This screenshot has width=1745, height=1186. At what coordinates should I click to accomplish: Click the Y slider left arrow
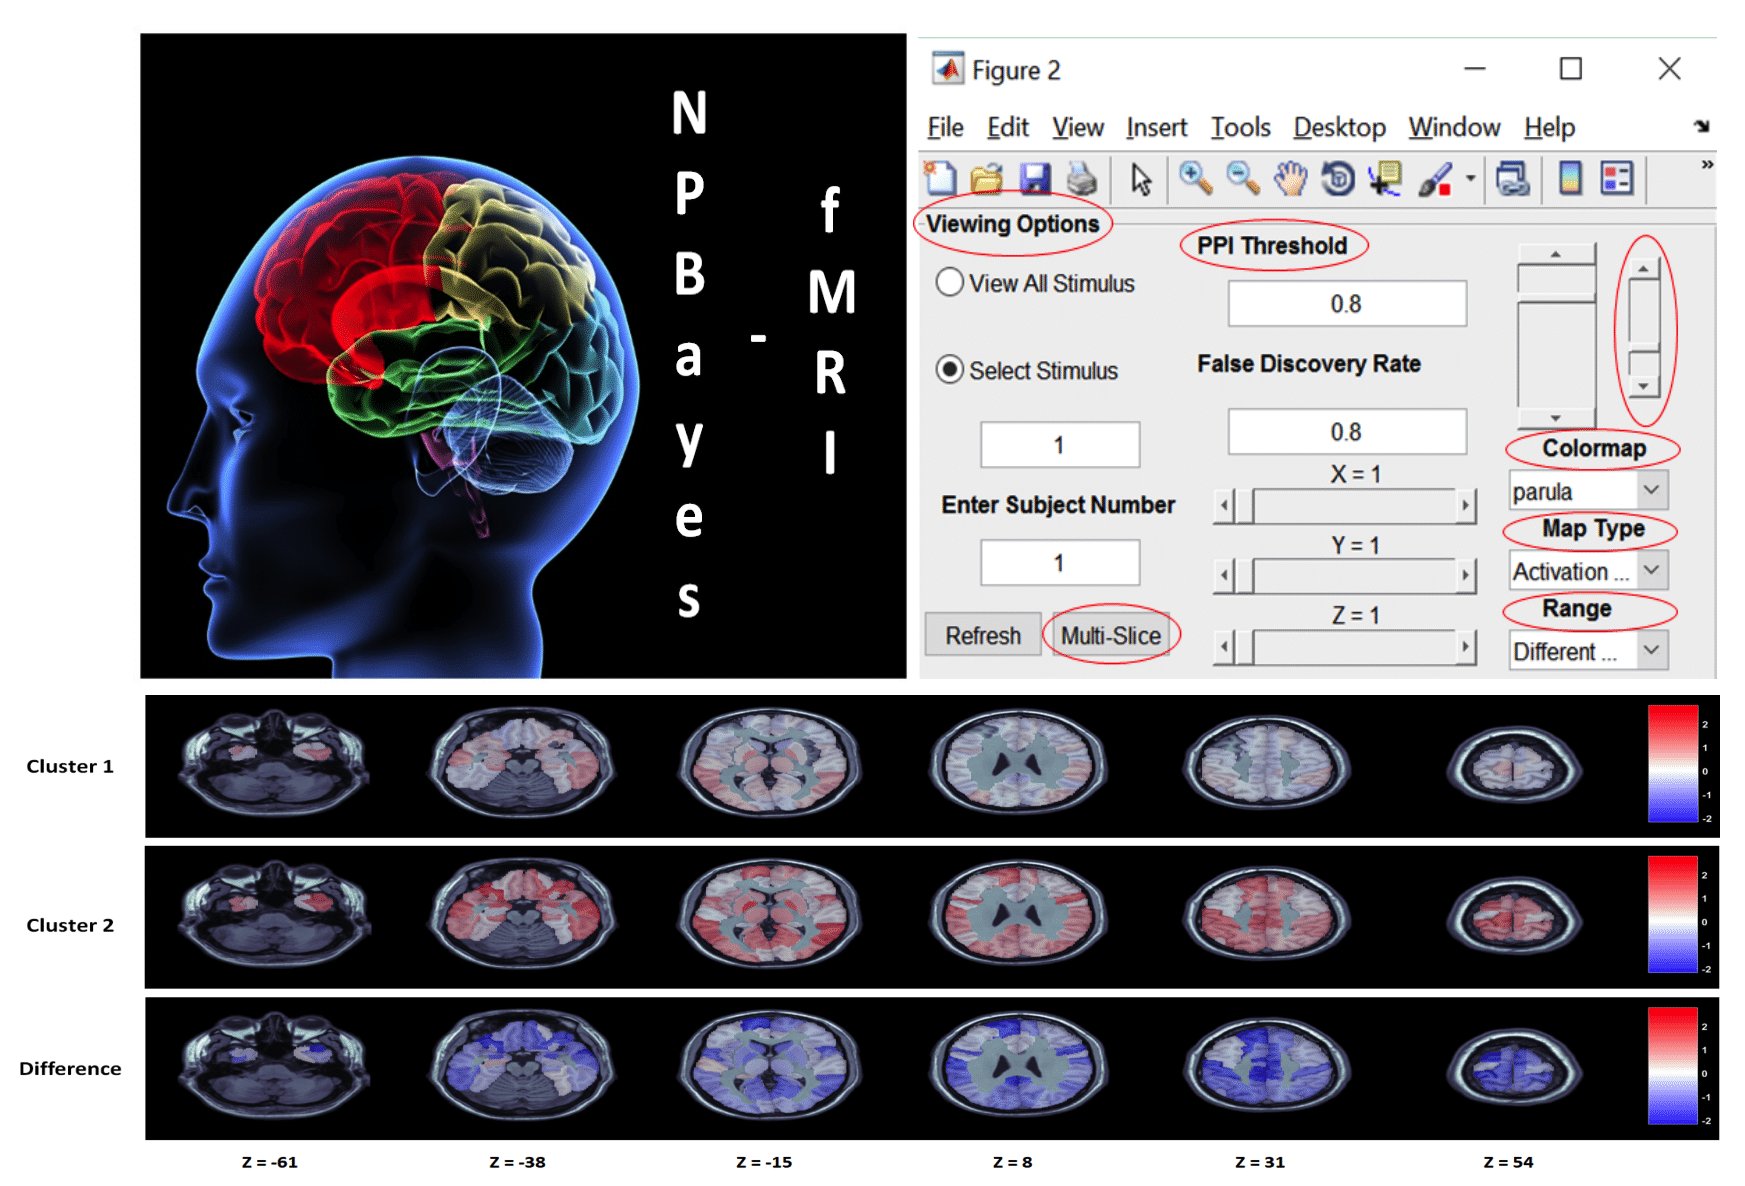pos(1224,575)
